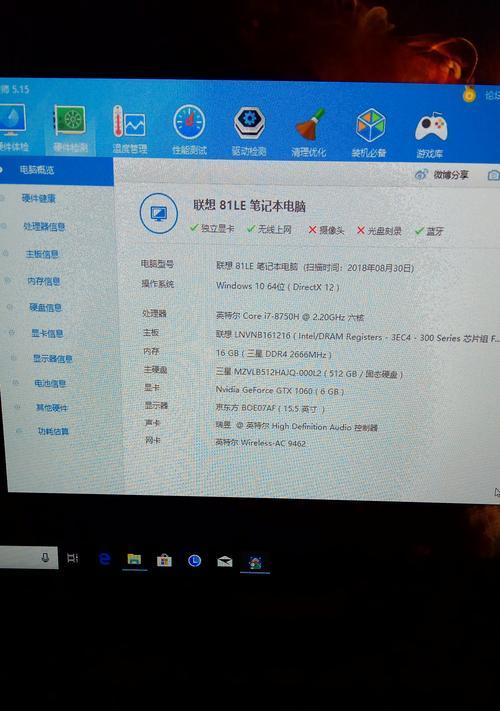
Task: Click the LNVNB161216 motherboard value
Action: [357, 337]
